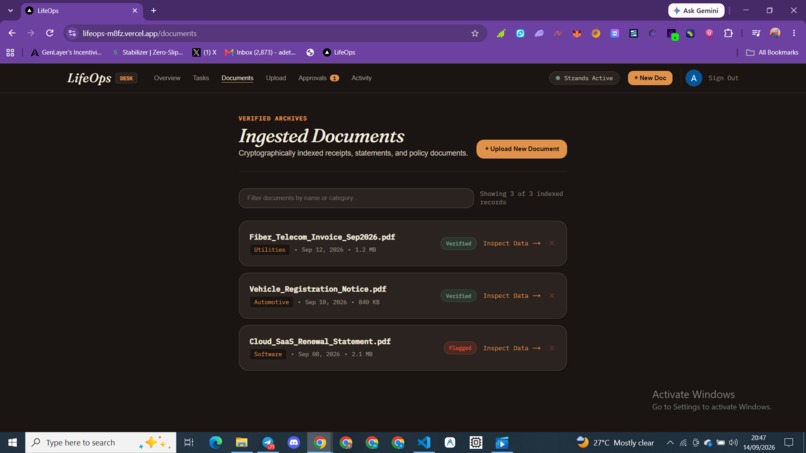This screenshot has width=806, height=453.
Task: Delete Vehicle_Registration_Notice document with X icon
Action: pyautogui.click(x=552, y=296)
